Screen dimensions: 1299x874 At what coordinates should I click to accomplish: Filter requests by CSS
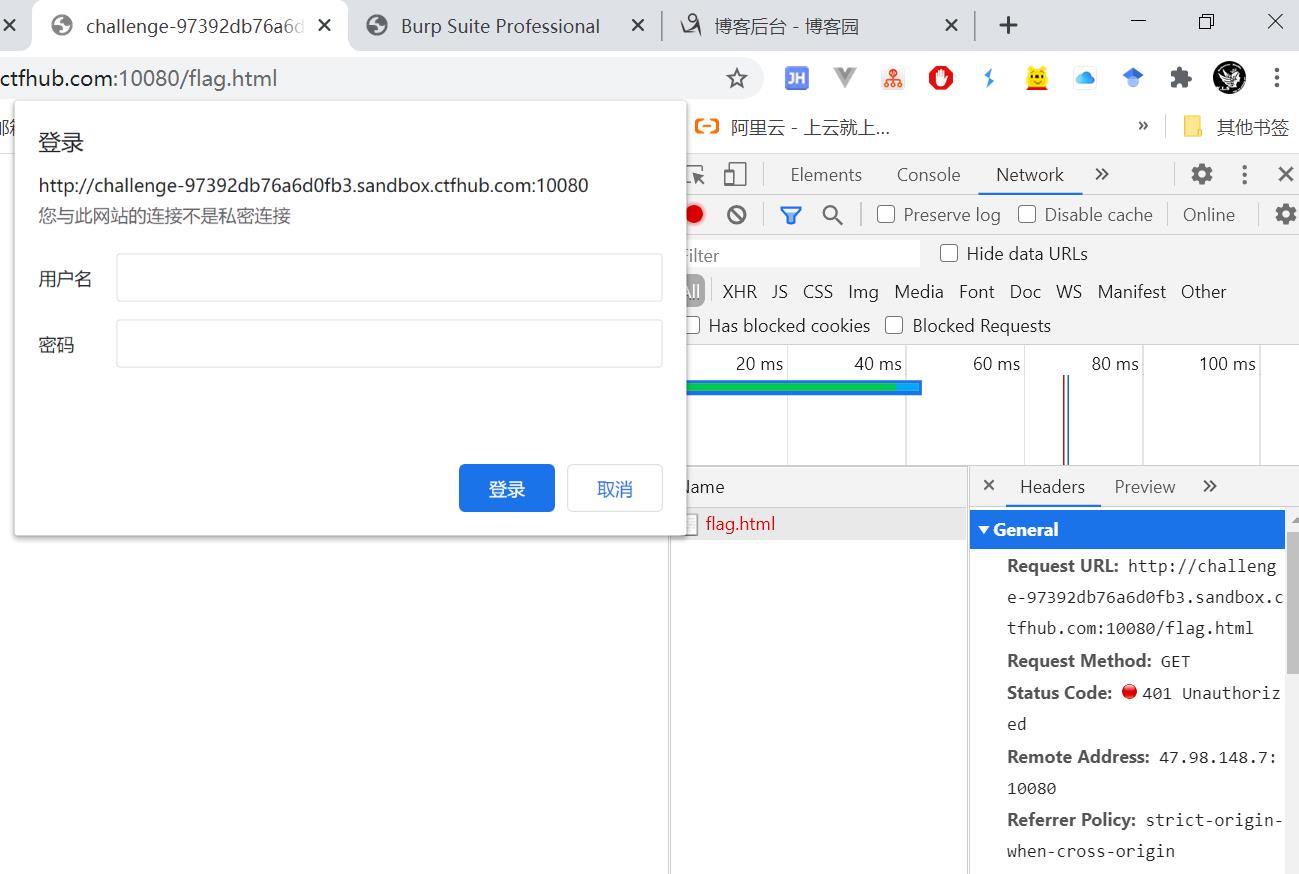point(818,291)
